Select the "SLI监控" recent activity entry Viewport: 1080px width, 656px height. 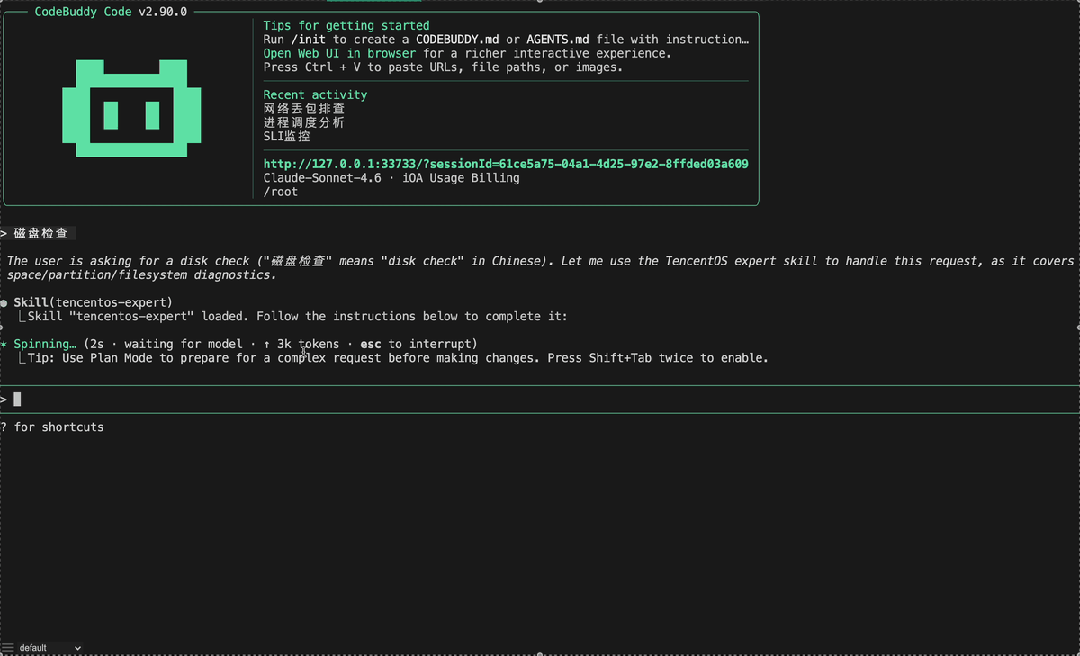click(287, 136)
